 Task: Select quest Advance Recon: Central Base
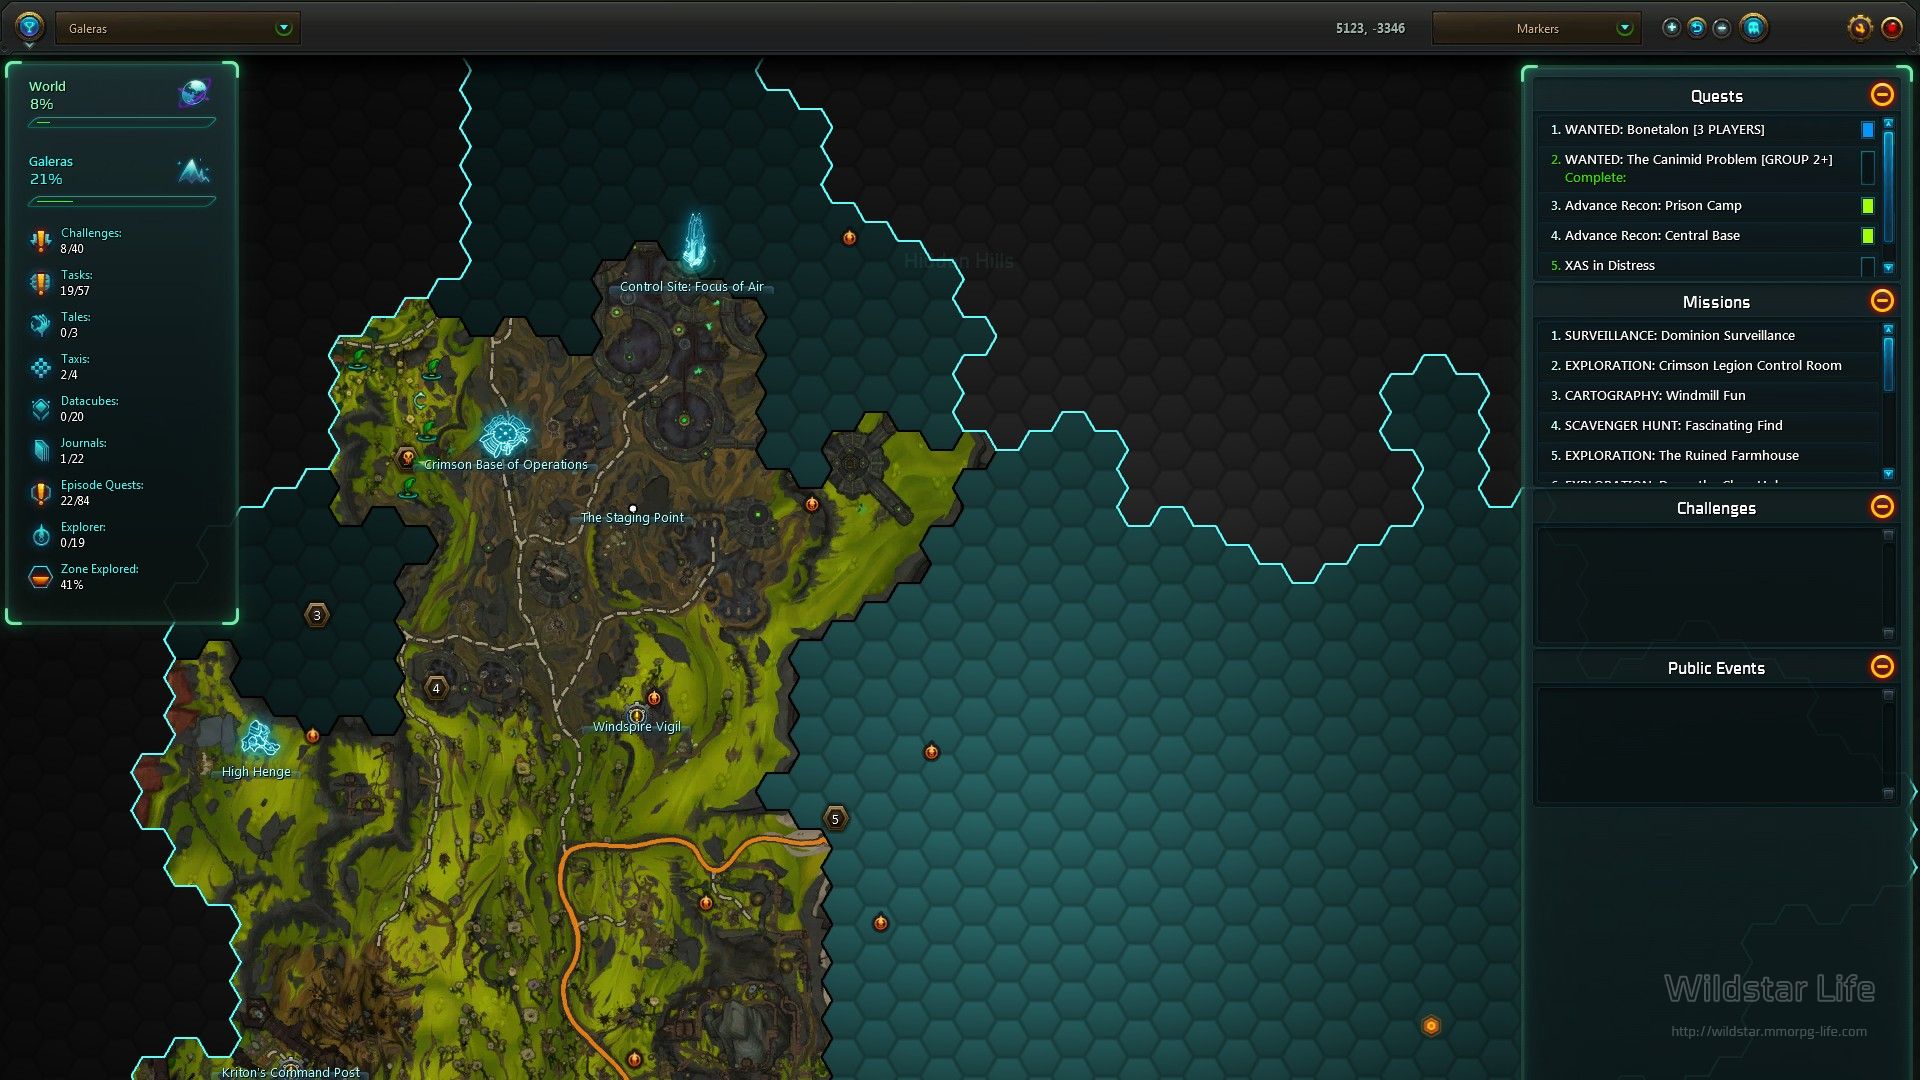coord(1707,236)
